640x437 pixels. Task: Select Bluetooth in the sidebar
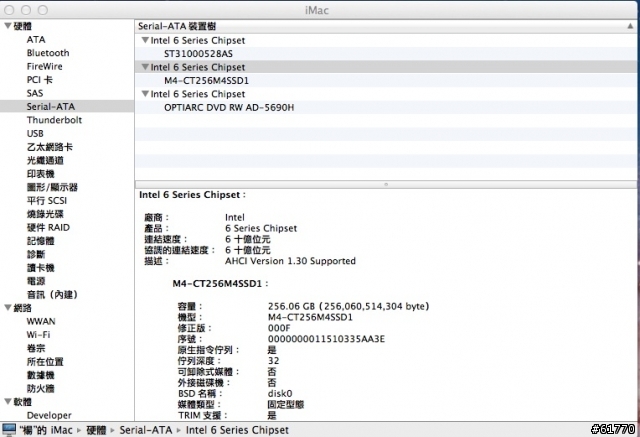coord(48,53)
